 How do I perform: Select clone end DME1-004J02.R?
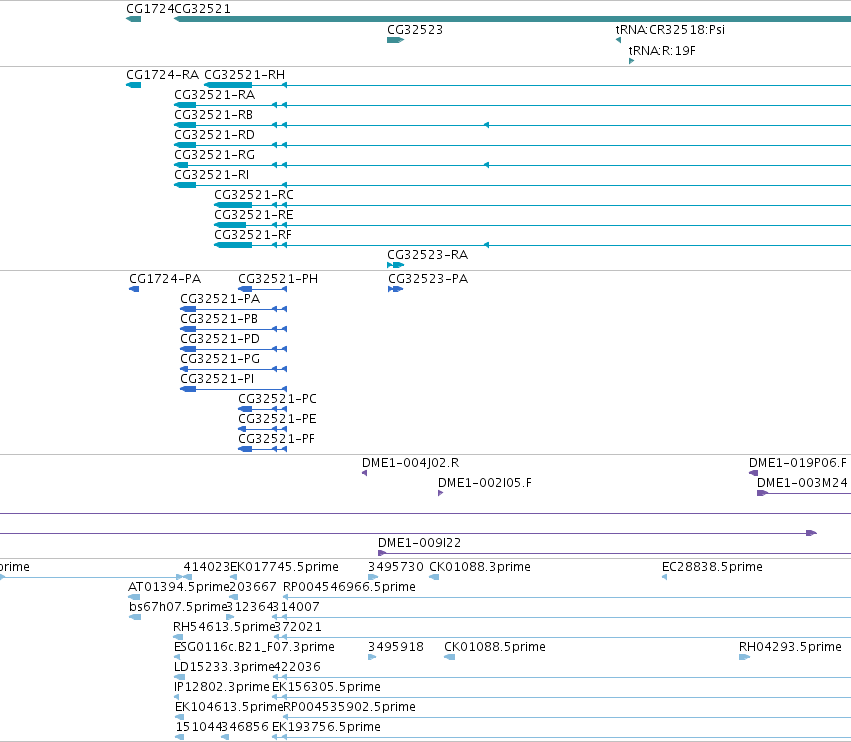410,463
